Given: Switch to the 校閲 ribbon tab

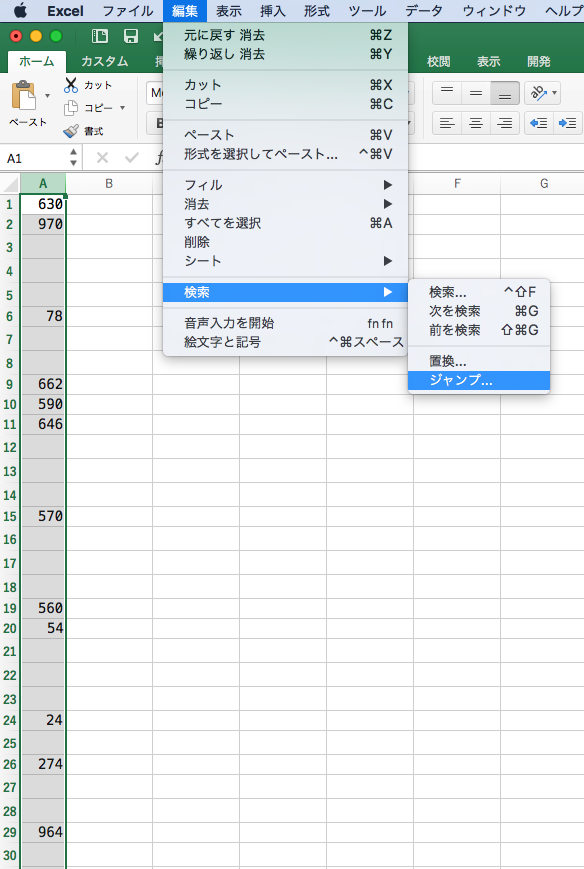Looking at the screenshot, I should point(439,62).
